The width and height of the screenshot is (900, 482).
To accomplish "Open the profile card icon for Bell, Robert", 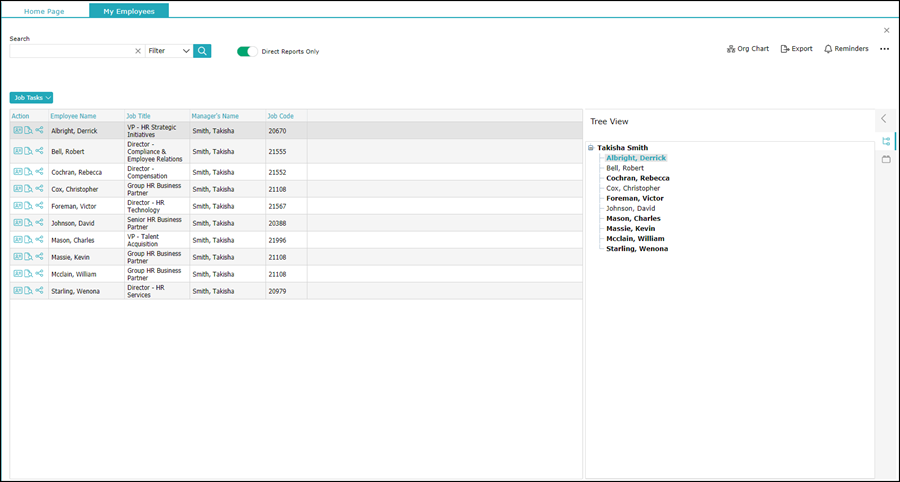I will pos(18,151).
